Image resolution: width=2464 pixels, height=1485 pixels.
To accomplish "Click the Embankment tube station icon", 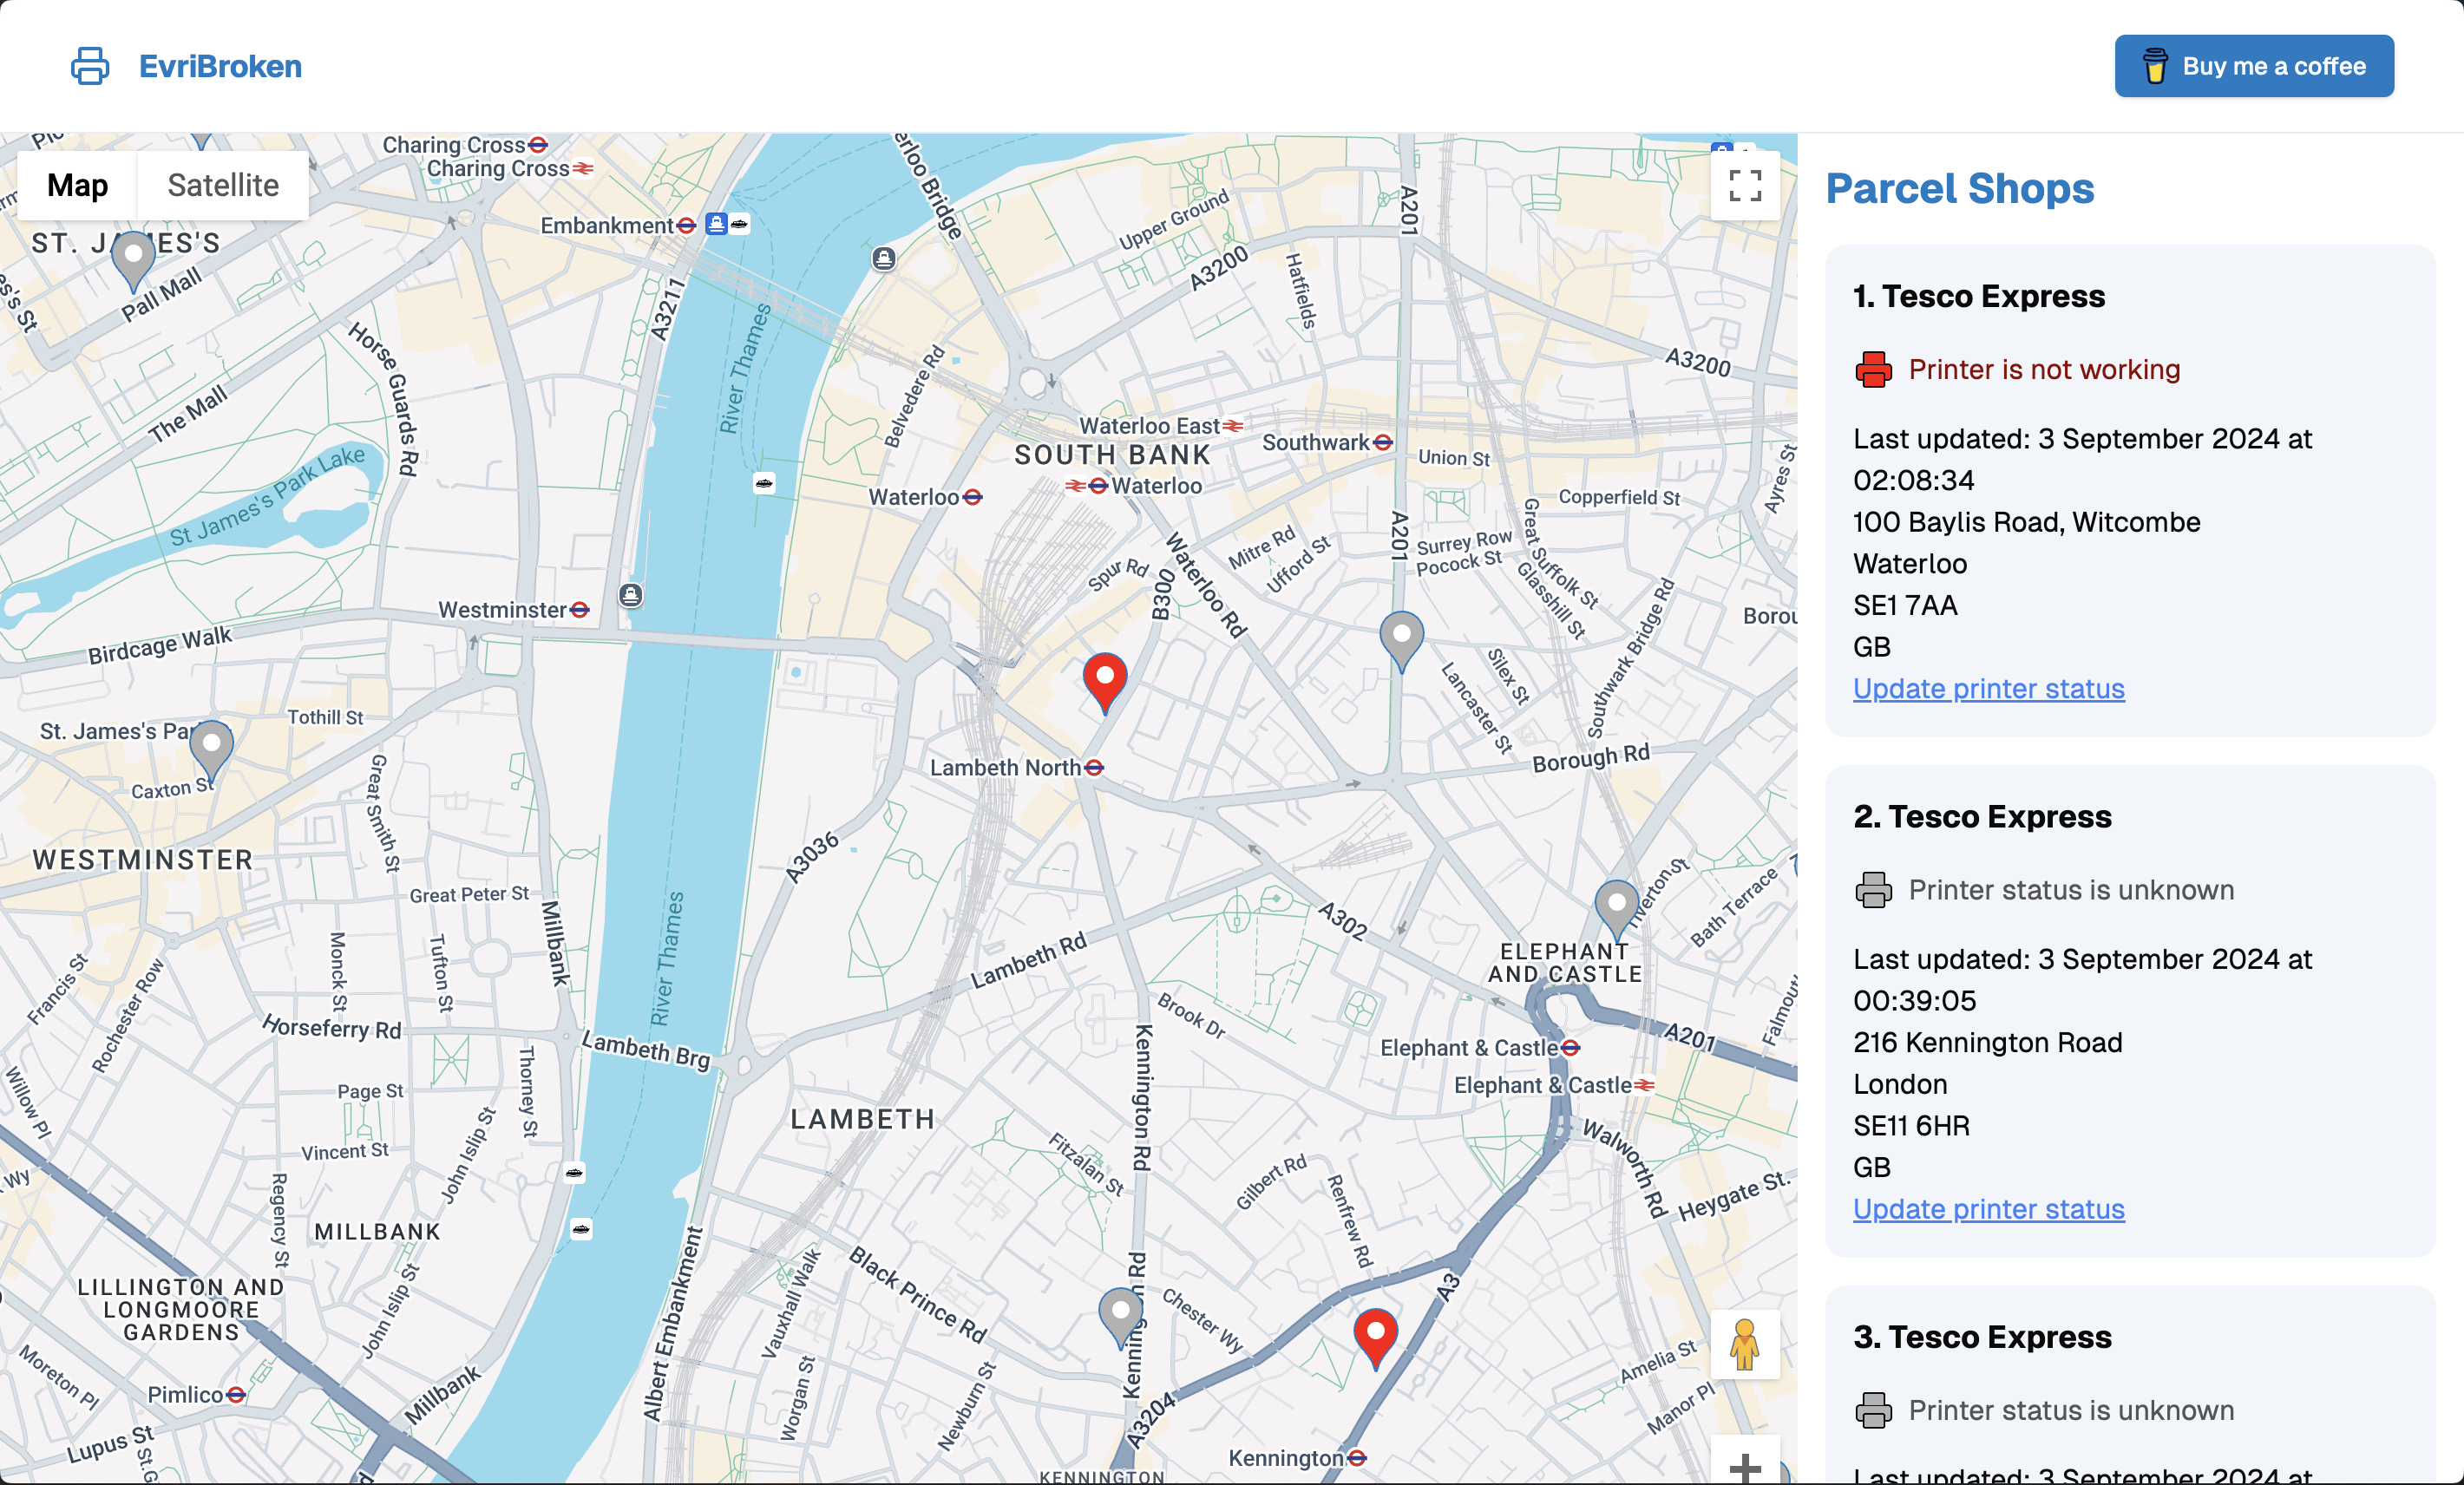I will 686,226.
